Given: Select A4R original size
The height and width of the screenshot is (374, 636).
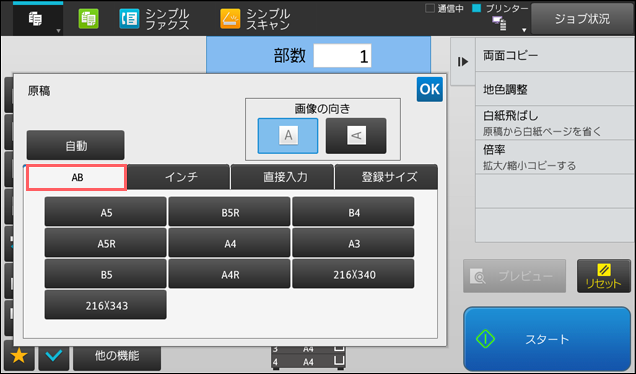Looking at the screenshot, I should coord(230,274).
